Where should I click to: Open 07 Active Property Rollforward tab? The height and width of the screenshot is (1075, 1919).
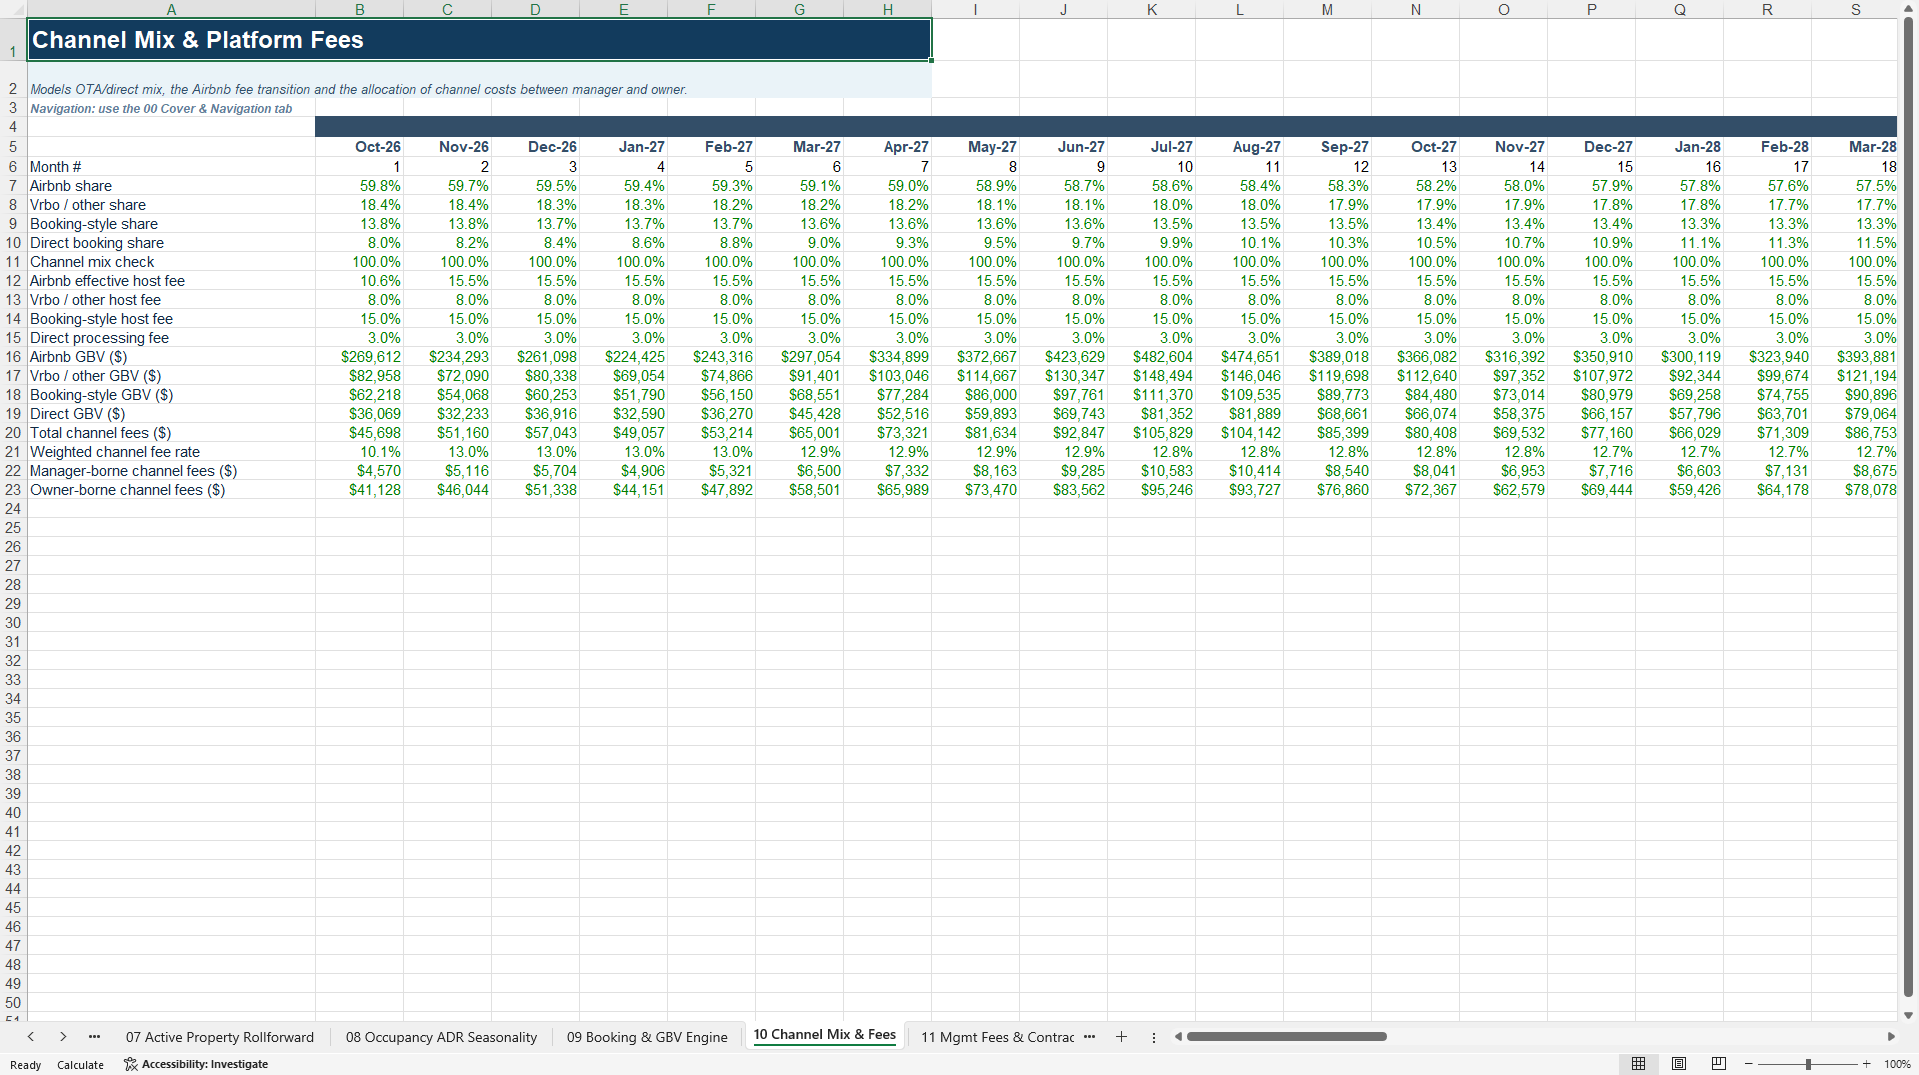click(219, 1037)
